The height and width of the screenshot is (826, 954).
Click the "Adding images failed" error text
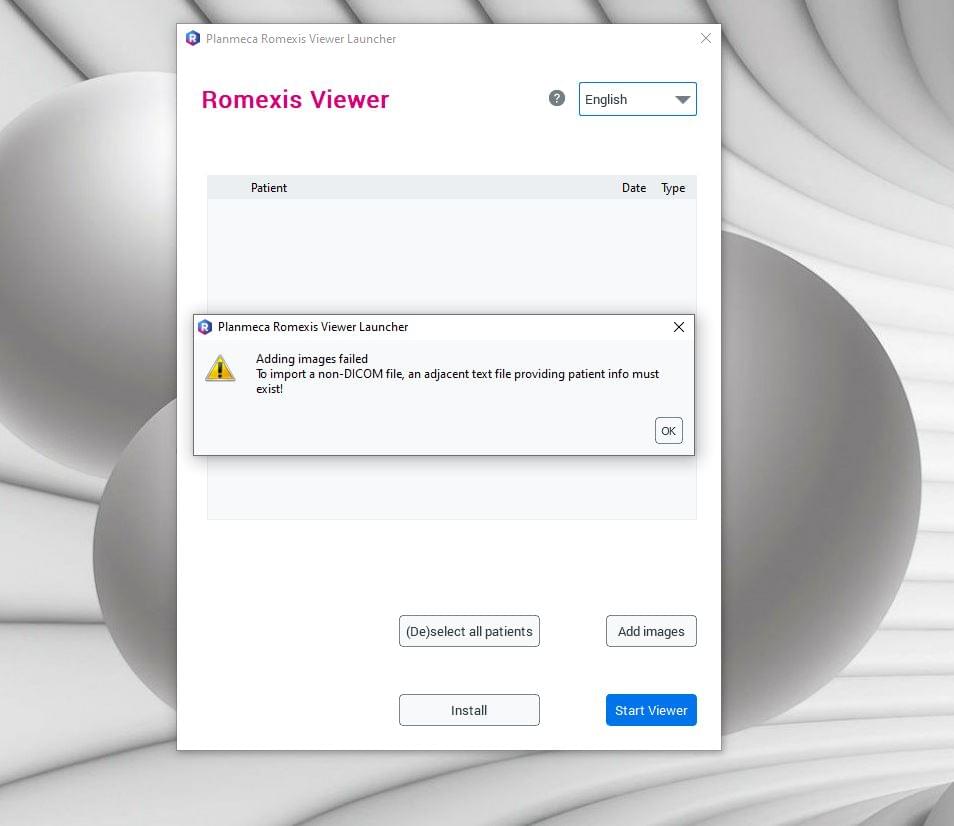pyautogui.click(x=312, y=359)
